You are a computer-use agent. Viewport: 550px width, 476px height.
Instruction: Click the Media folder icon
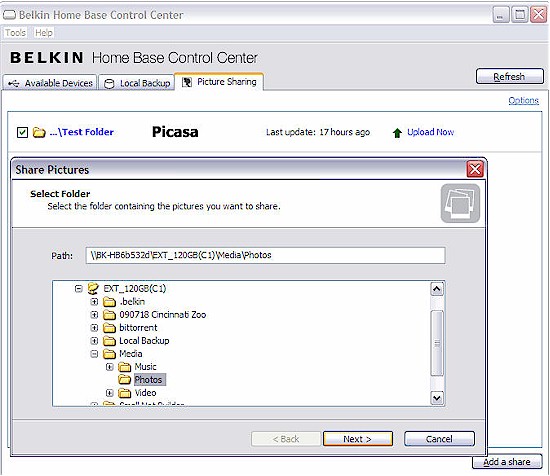pyautogui.click(x=109, y=354)
